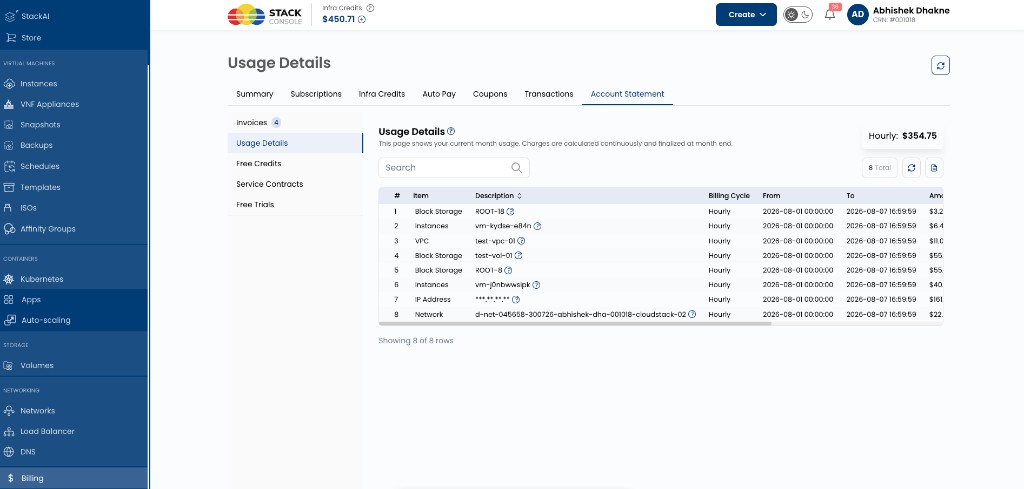
Task: Switch to Summary tab
Action: [255, 94]
